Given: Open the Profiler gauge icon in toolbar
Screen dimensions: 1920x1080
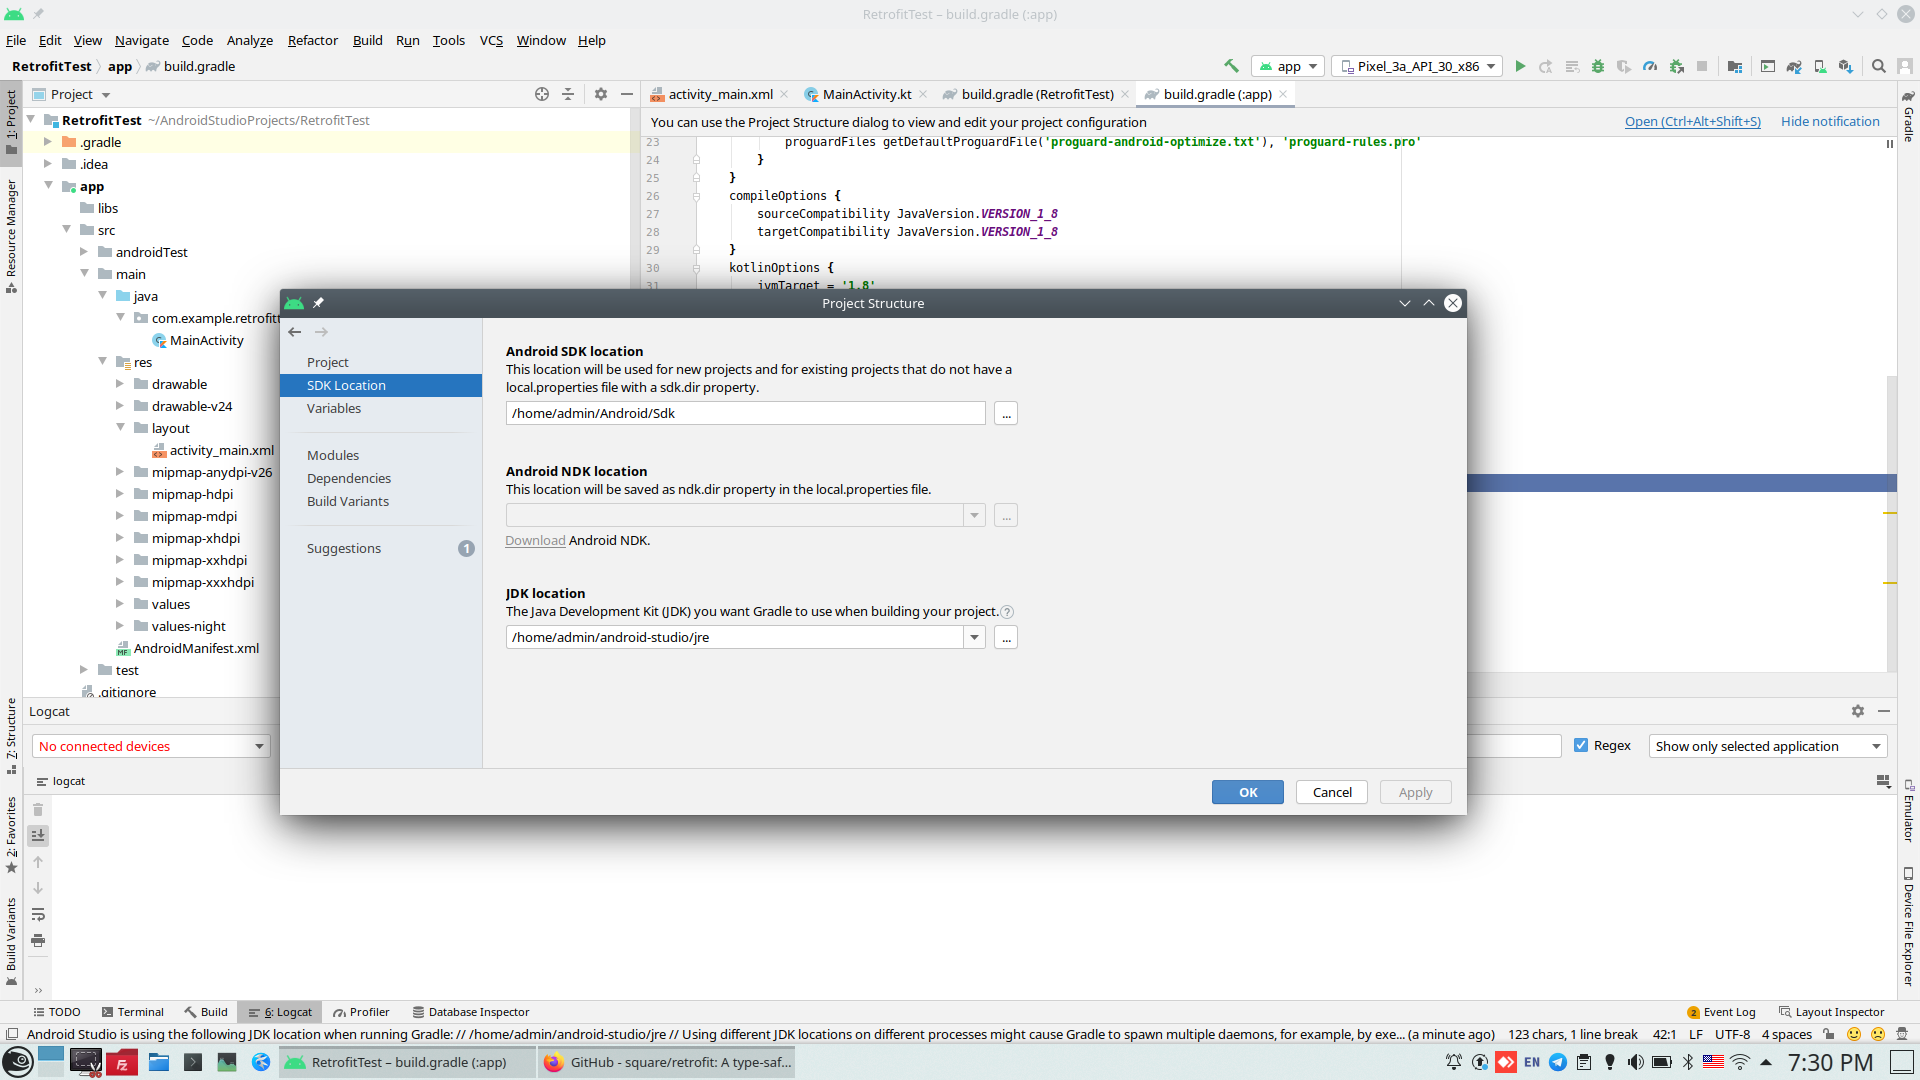Looking at the screenshot, I should (1650, 66).
